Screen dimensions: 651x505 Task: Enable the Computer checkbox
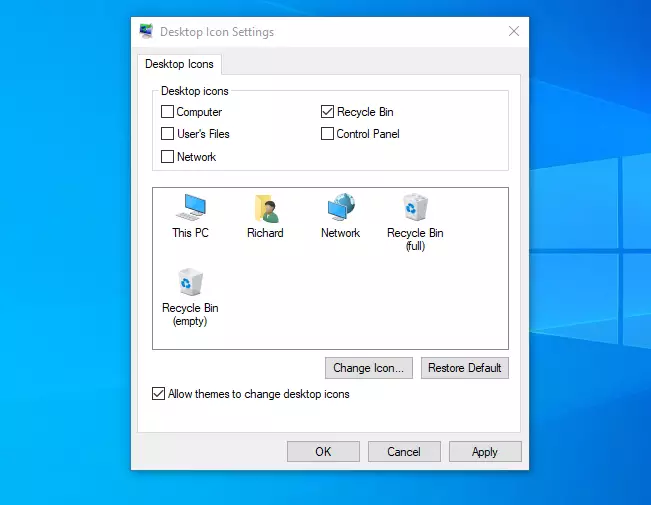167,112
